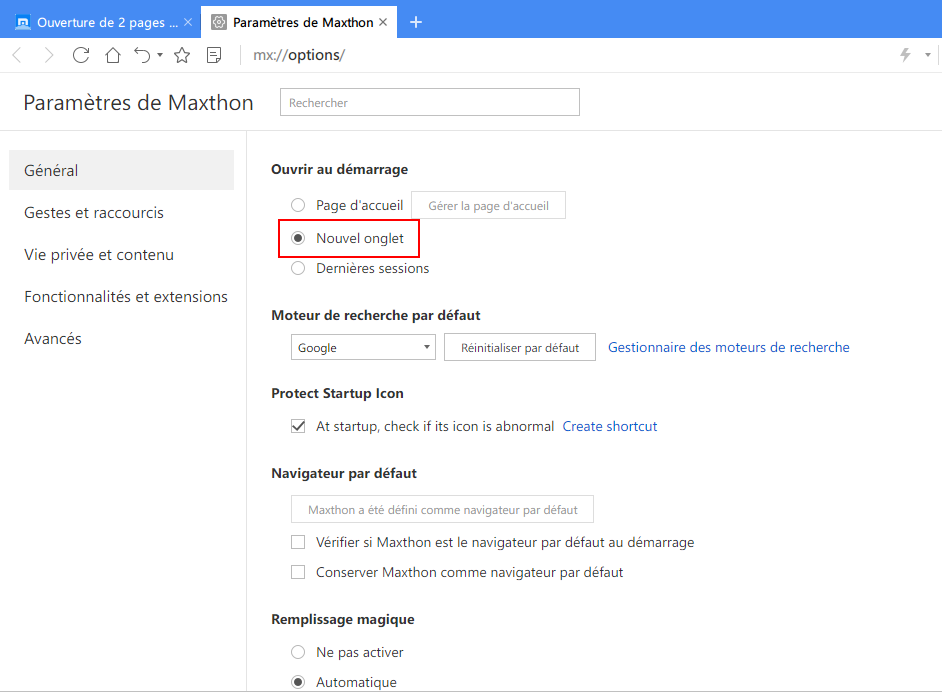Click the 'Ouvrir au démarrage' heading
942x692 pixels.
point(339,169)
